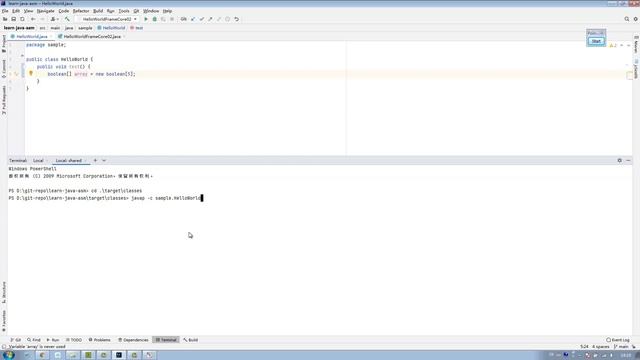The height and width of the screenshot is (360, 640).
Task: Click the yellow light bulb intention icon
Action: (x=31, y=73)
